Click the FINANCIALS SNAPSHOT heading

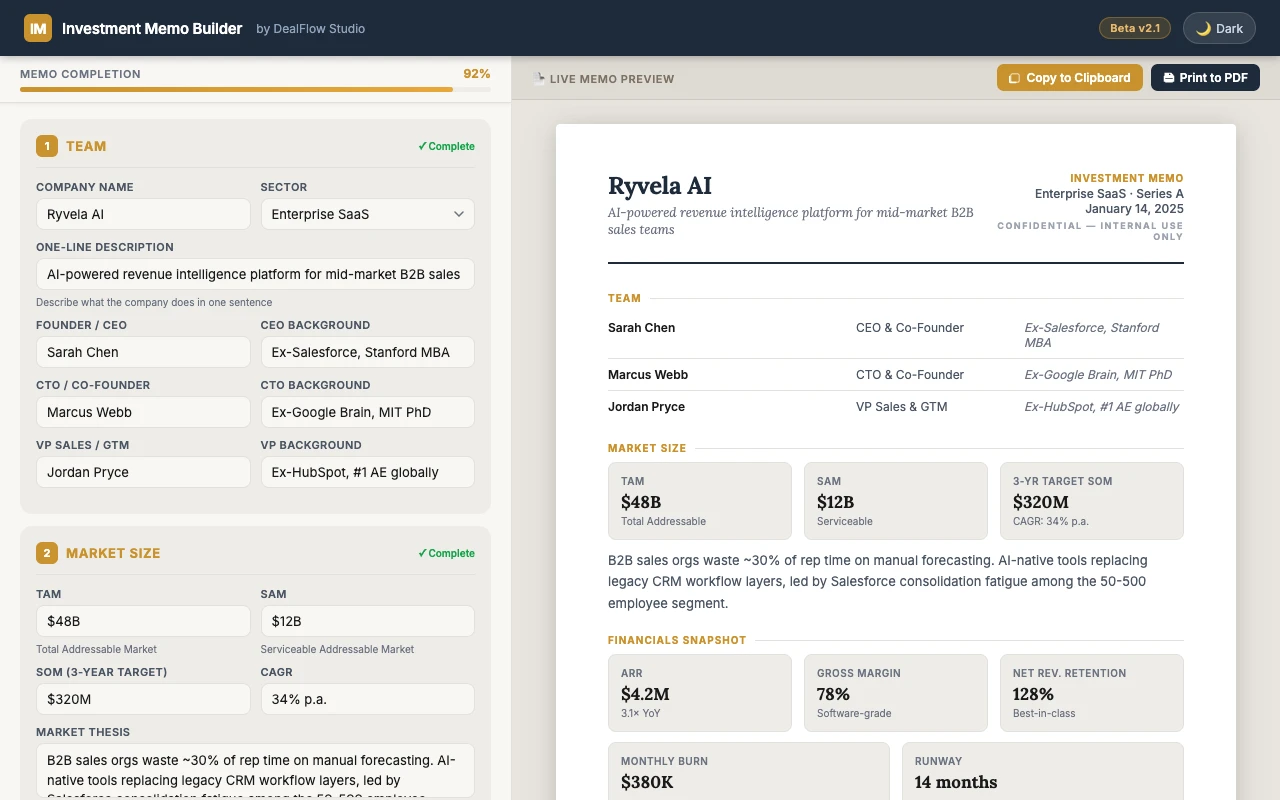click(x=677, y=640)
